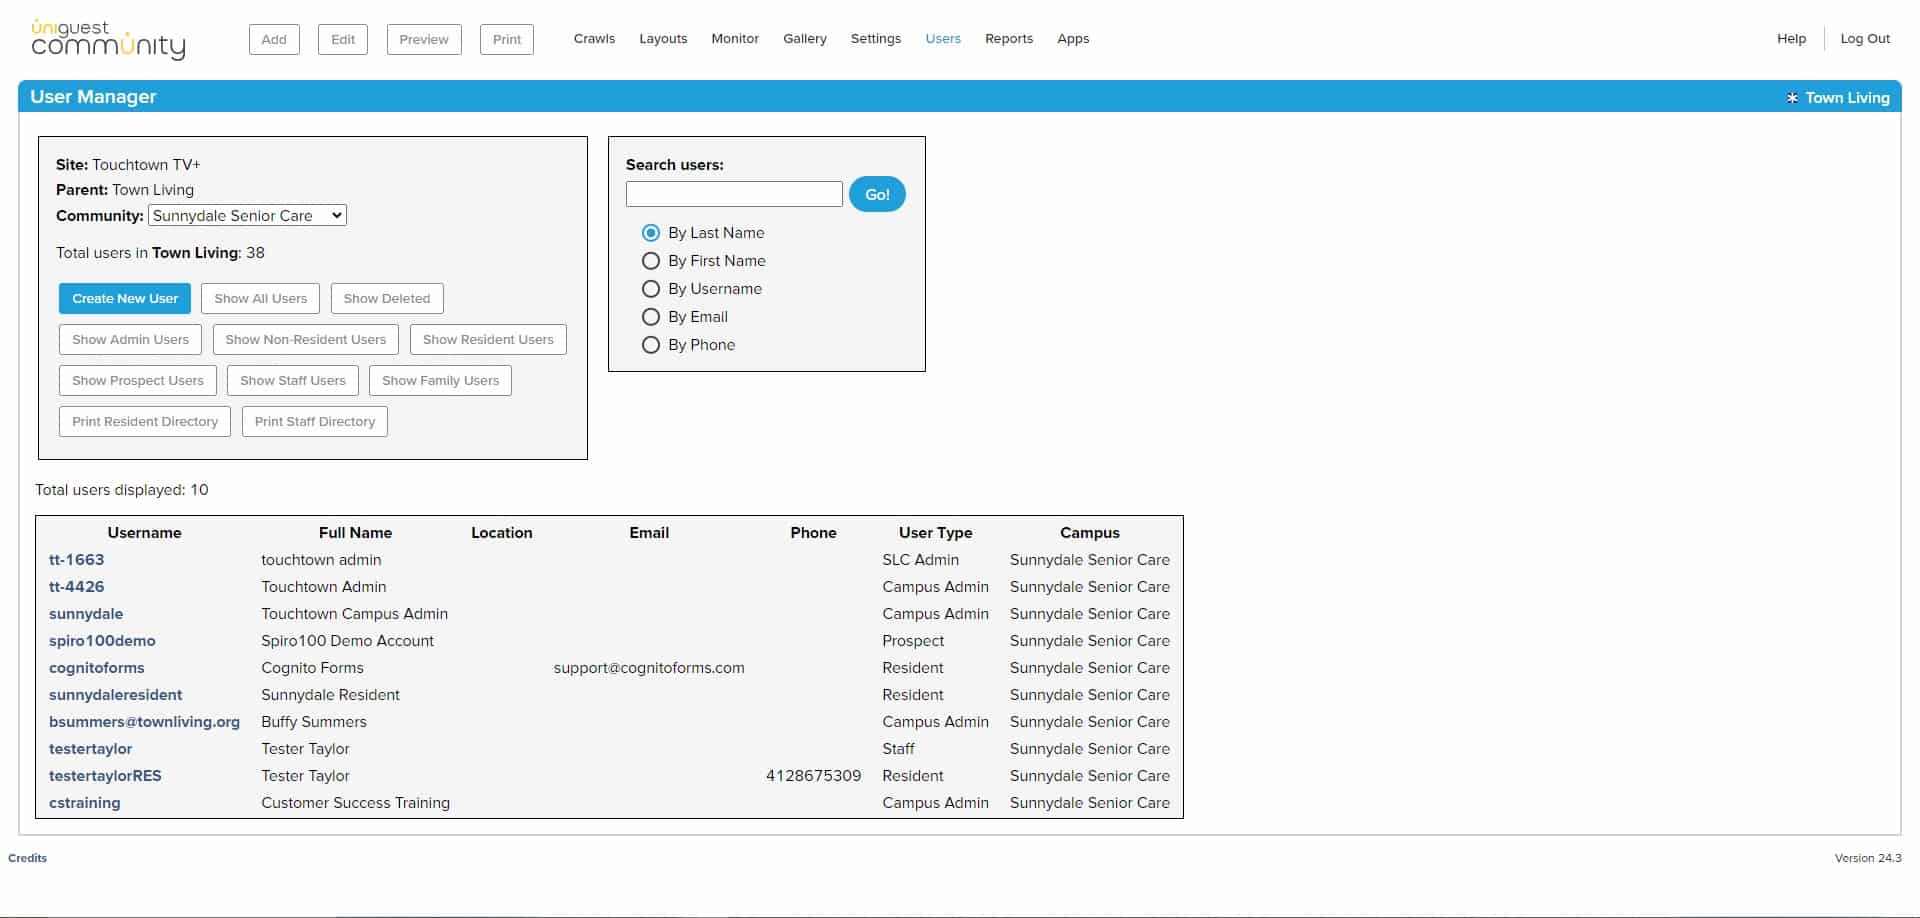This screenshot has height=918, width=1920.
Task: Open the sunnydale username link
Action: (86, 614)
